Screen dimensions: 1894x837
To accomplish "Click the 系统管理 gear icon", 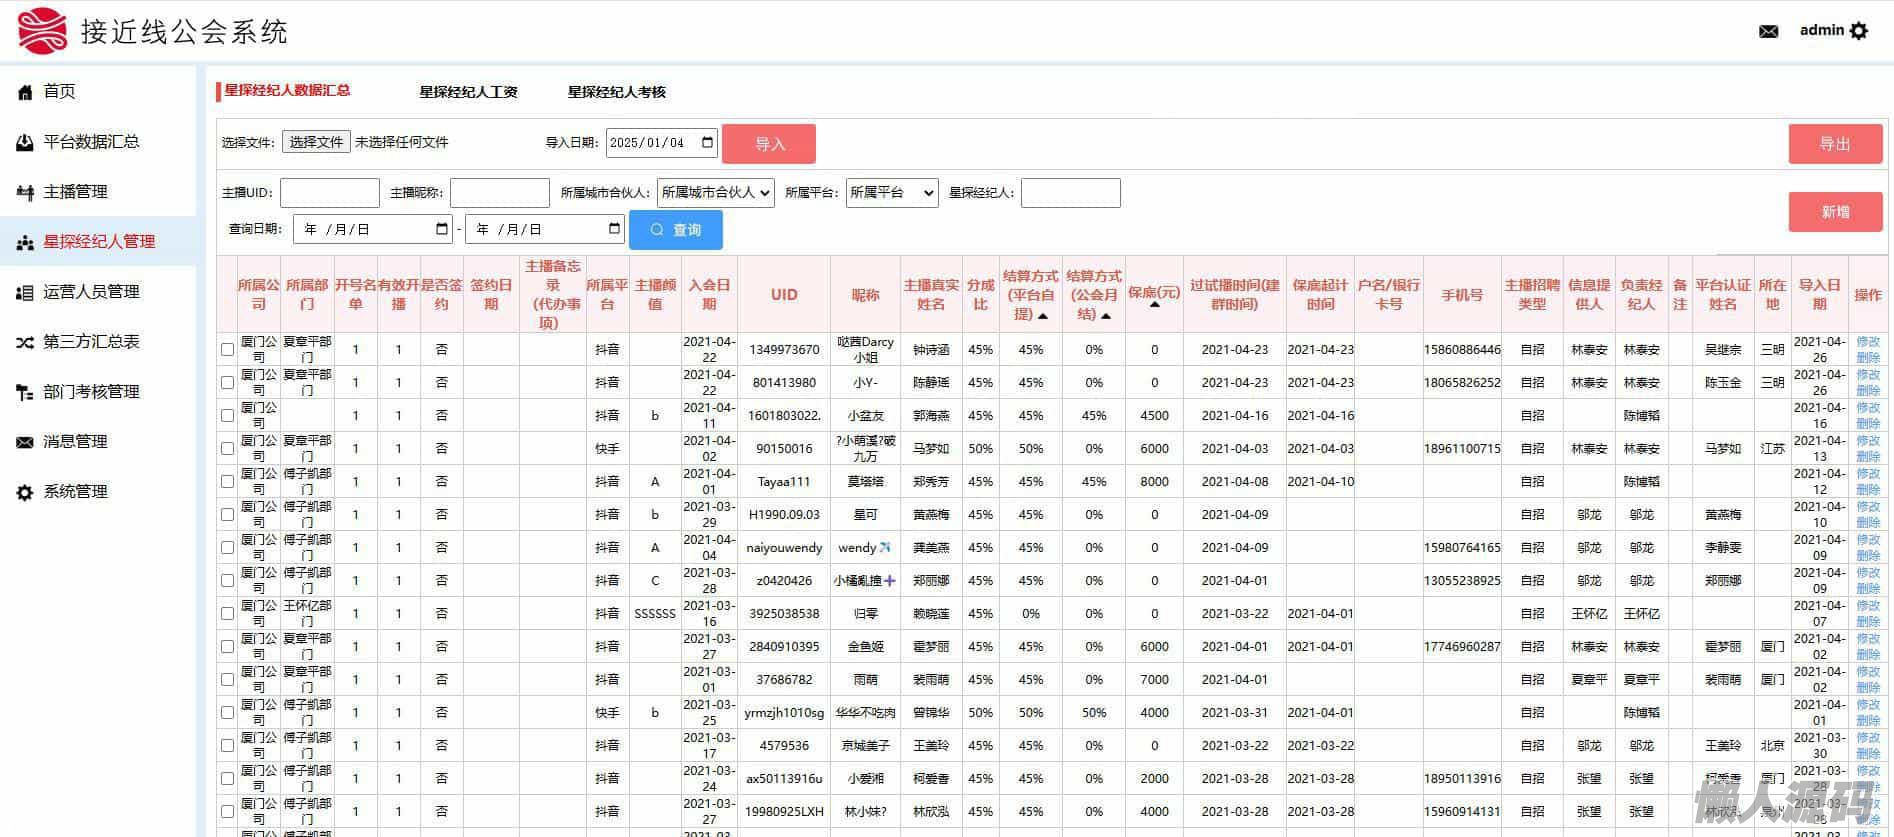I will click(25, 492).
